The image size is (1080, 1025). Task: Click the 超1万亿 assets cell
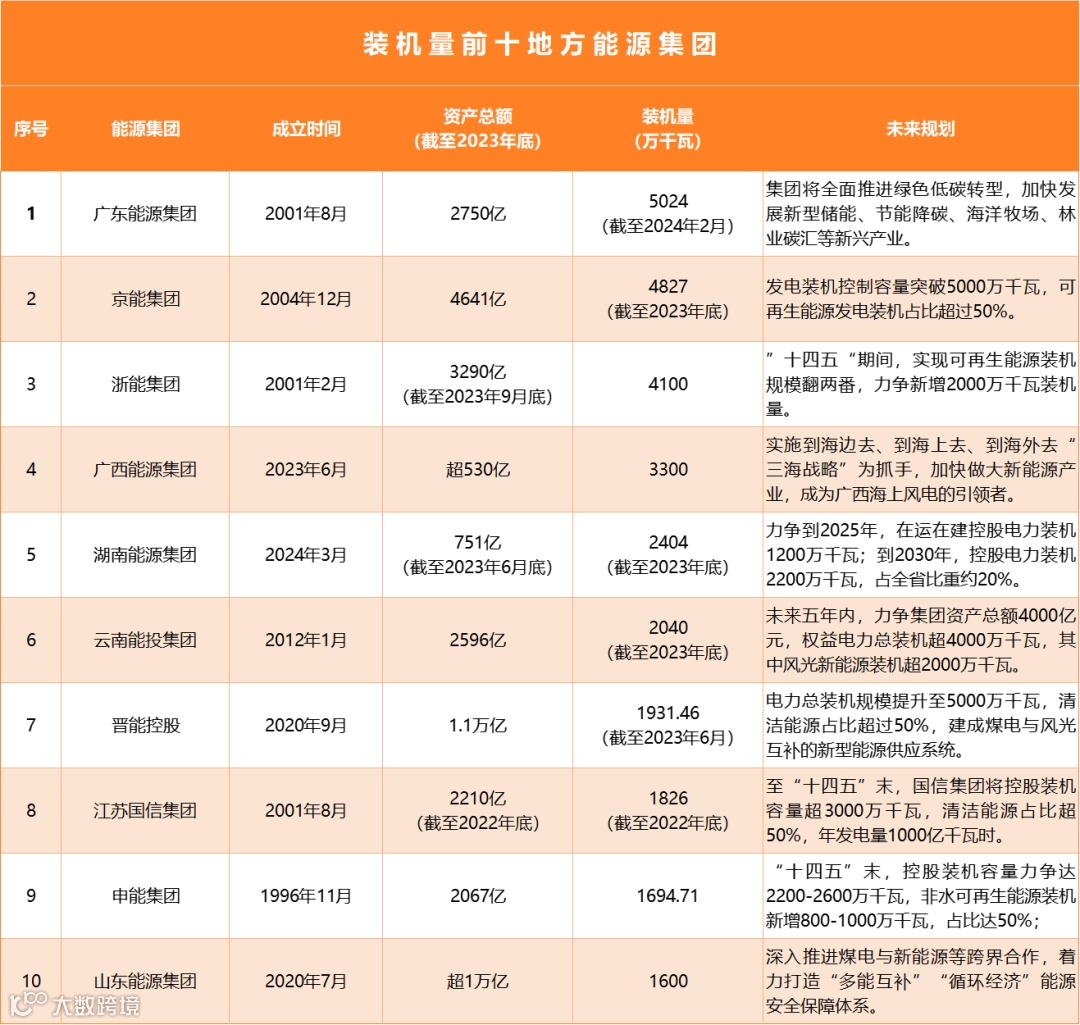(x=478, y=981)
